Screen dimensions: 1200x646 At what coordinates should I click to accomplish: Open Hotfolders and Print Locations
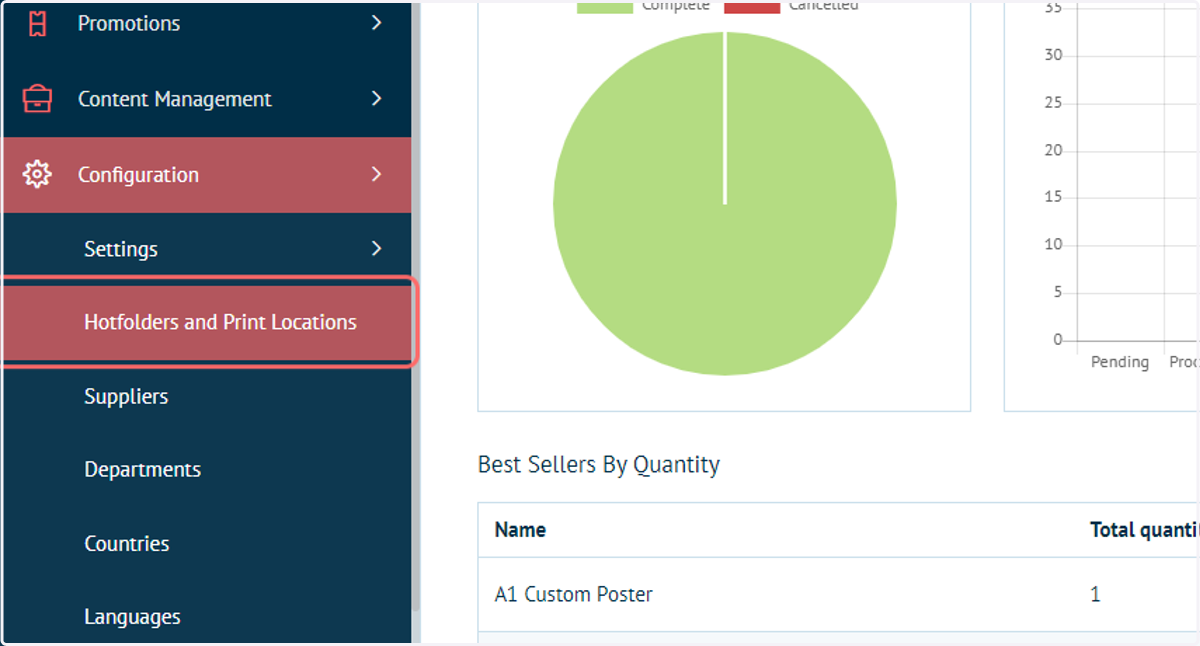coord(207,322)
